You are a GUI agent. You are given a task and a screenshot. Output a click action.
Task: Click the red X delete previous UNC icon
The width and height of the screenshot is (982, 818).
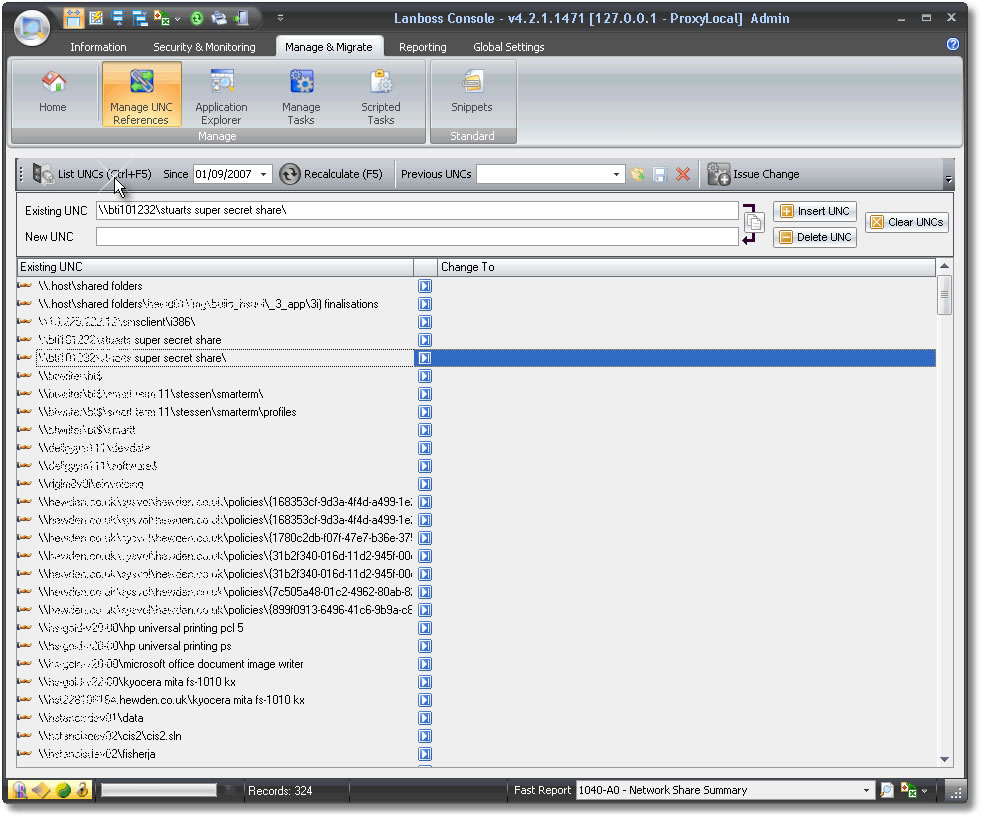683,174
